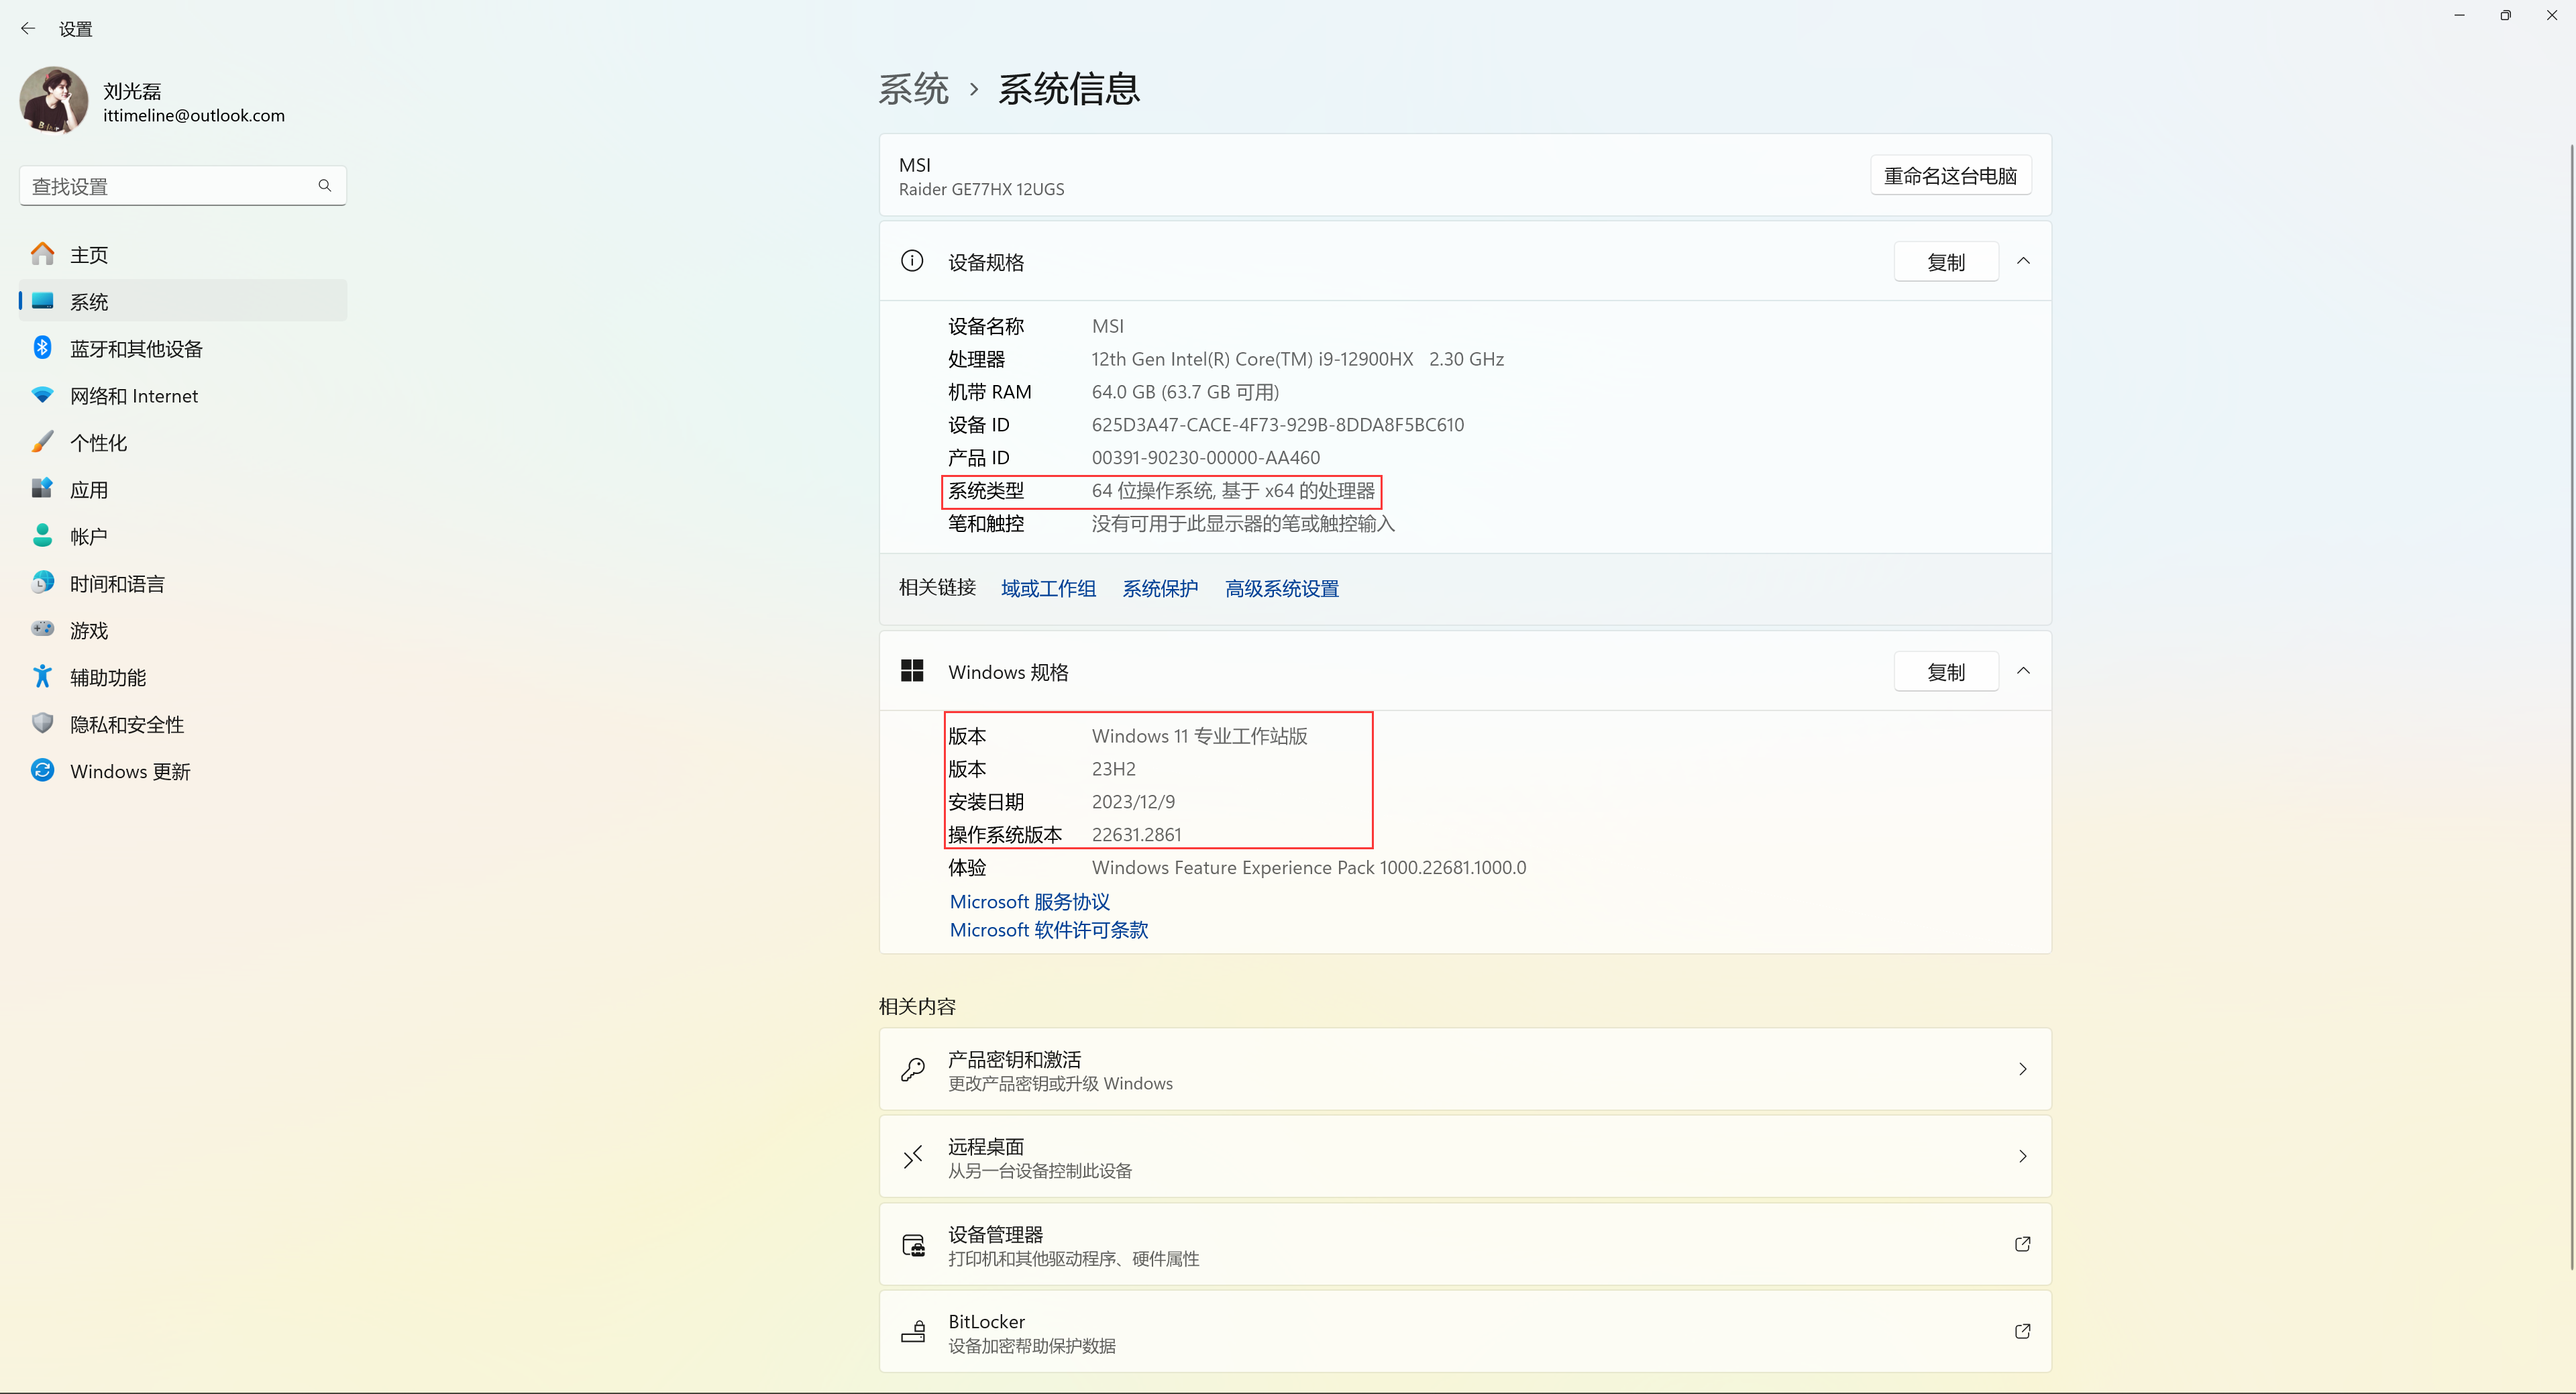Click external link icon for 设备管理器

click(x=2022, y=1244)
